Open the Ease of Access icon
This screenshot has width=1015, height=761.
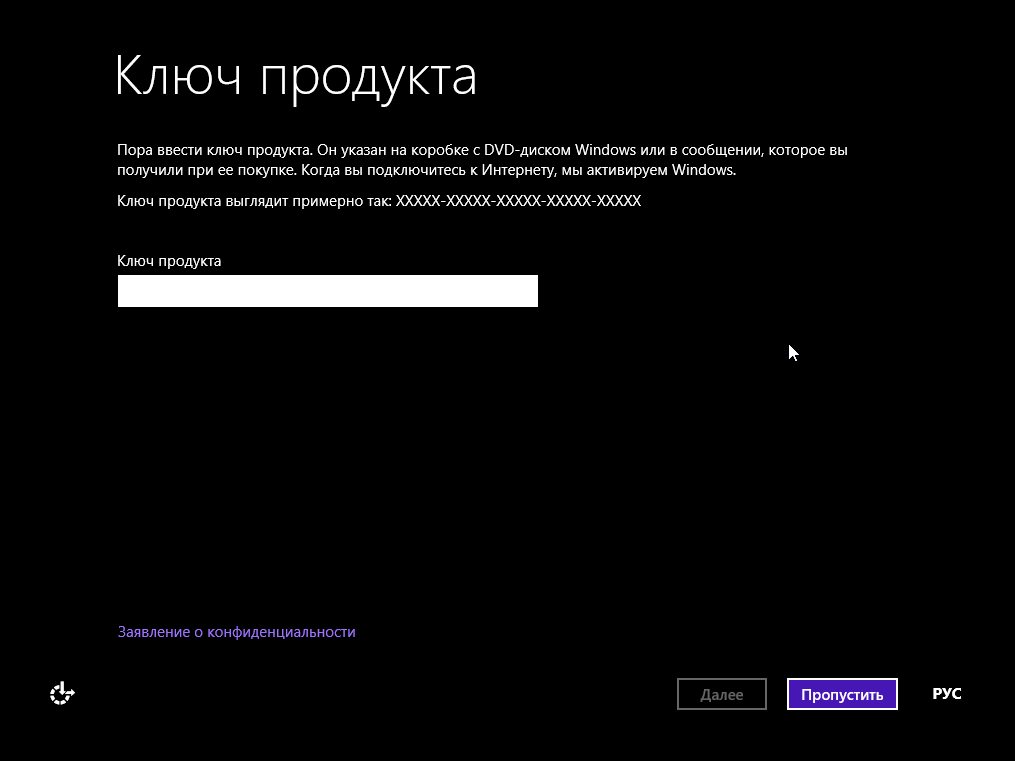(62, 694)
